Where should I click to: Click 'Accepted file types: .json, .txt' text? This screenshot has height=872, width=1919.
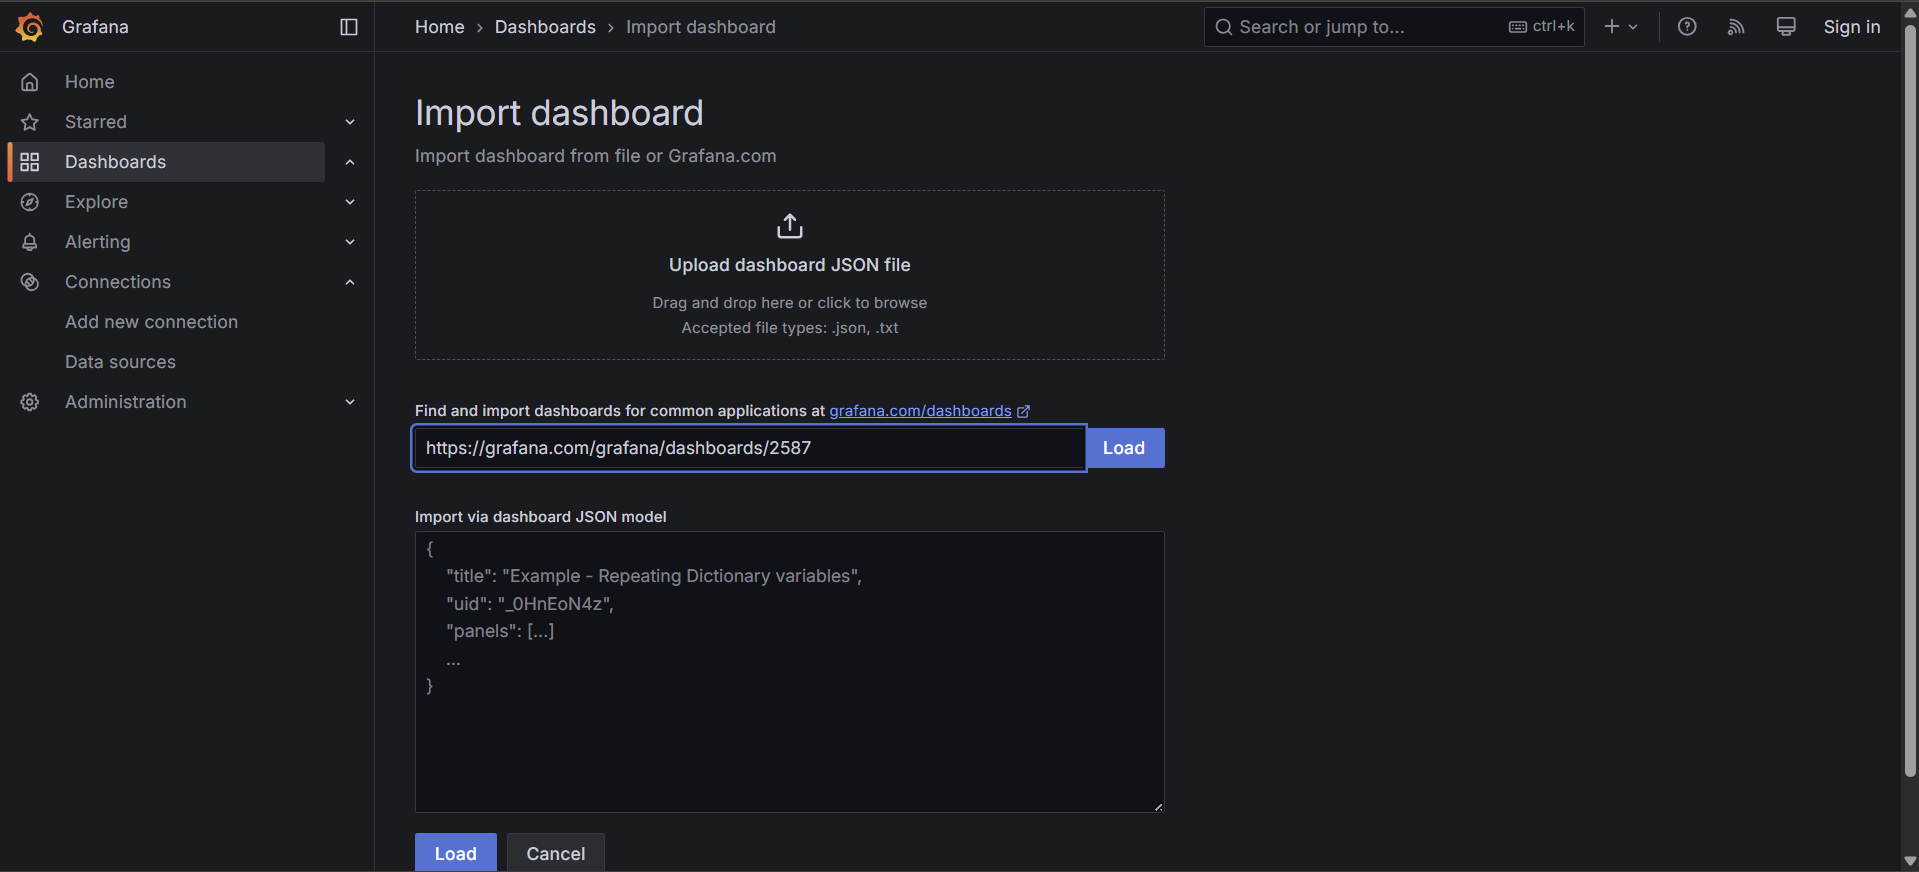coord(790,328)
